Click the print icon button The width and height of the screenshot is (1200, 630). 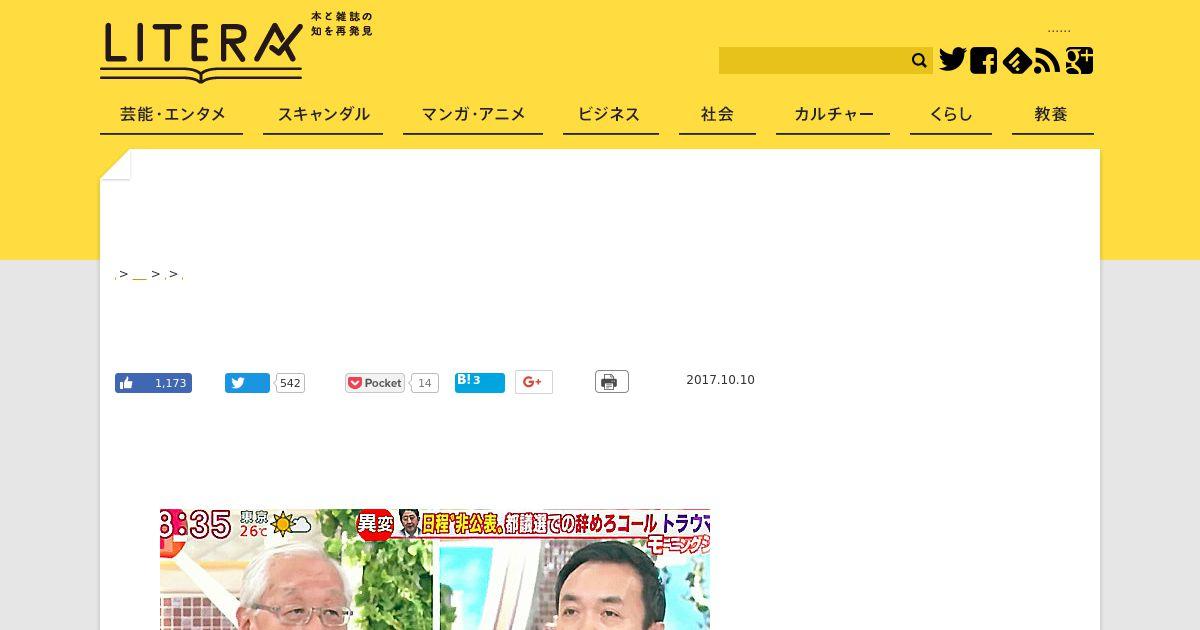tap(612, 382)
